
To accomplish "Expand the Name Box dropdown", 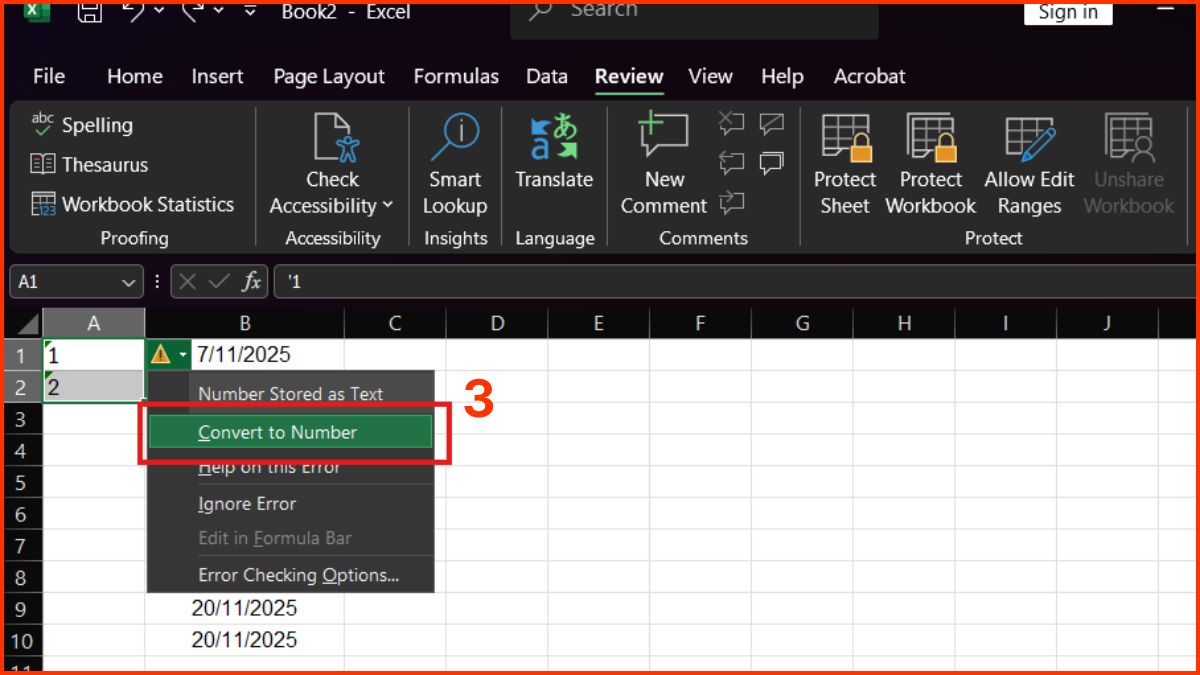I will pos(127,281).
